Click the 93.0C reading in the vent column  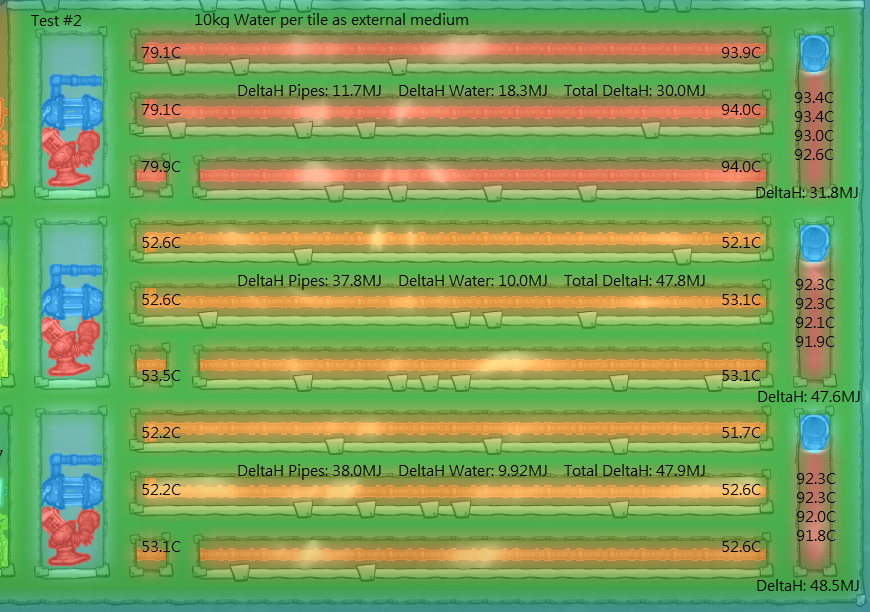[814, 135]
